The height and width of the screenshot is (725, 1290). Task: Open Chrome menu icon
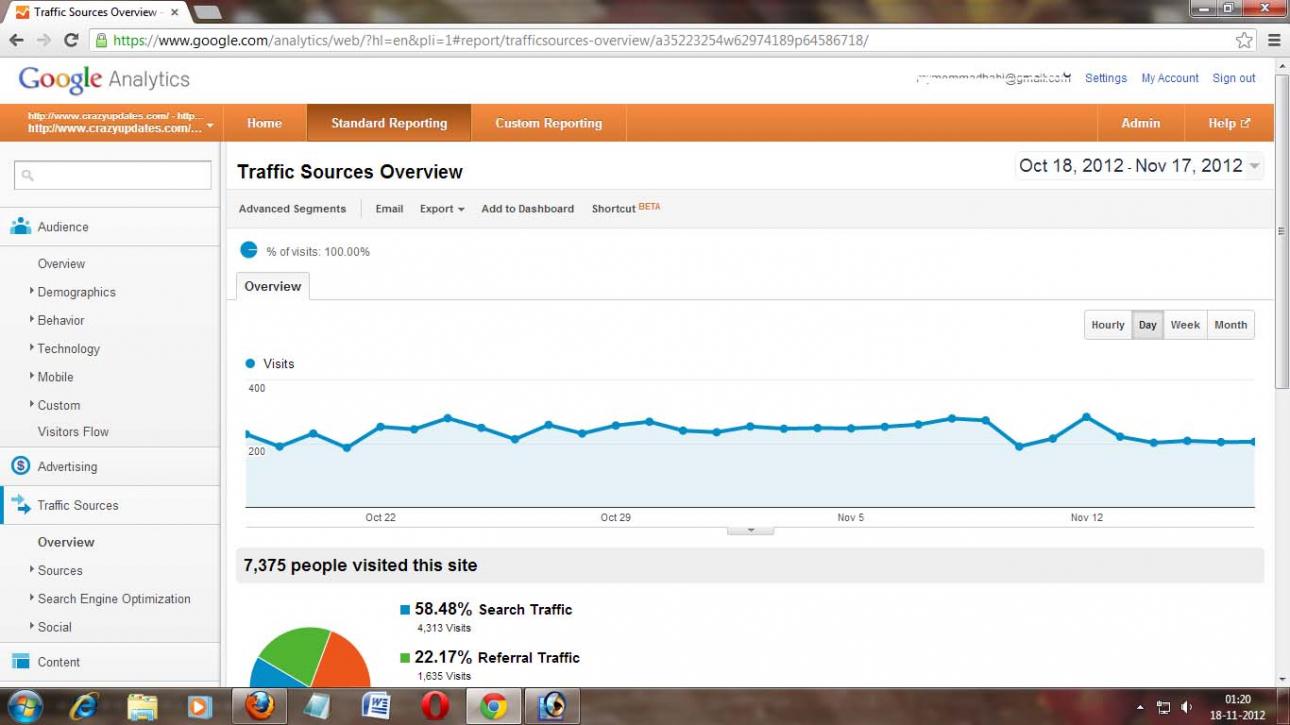(1274, 40)
